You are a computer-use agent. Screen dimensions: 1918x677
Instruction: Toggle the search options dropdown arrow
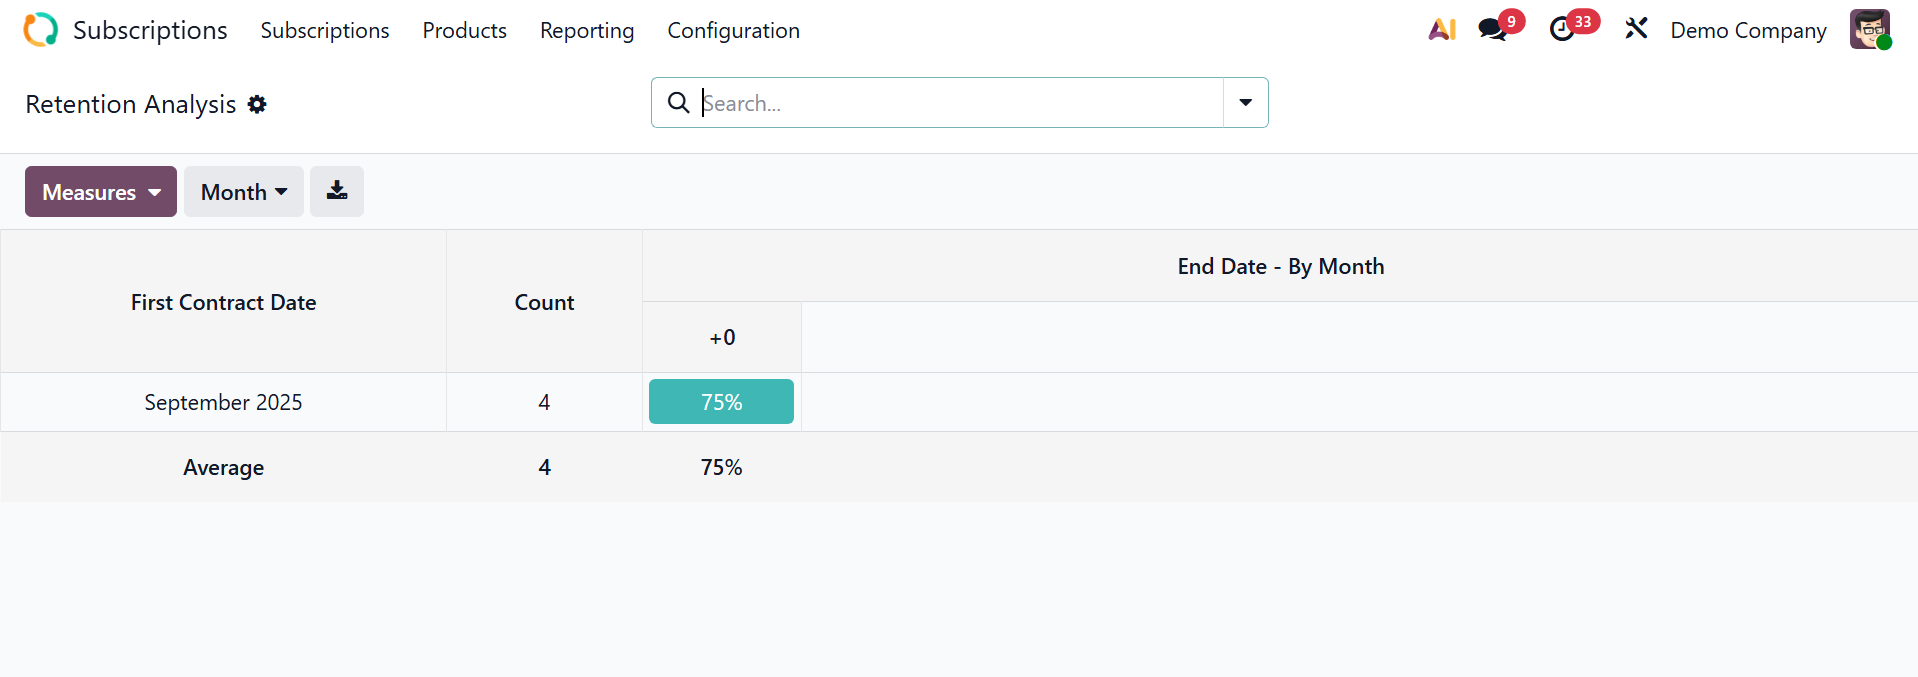tap(1246, 103)
